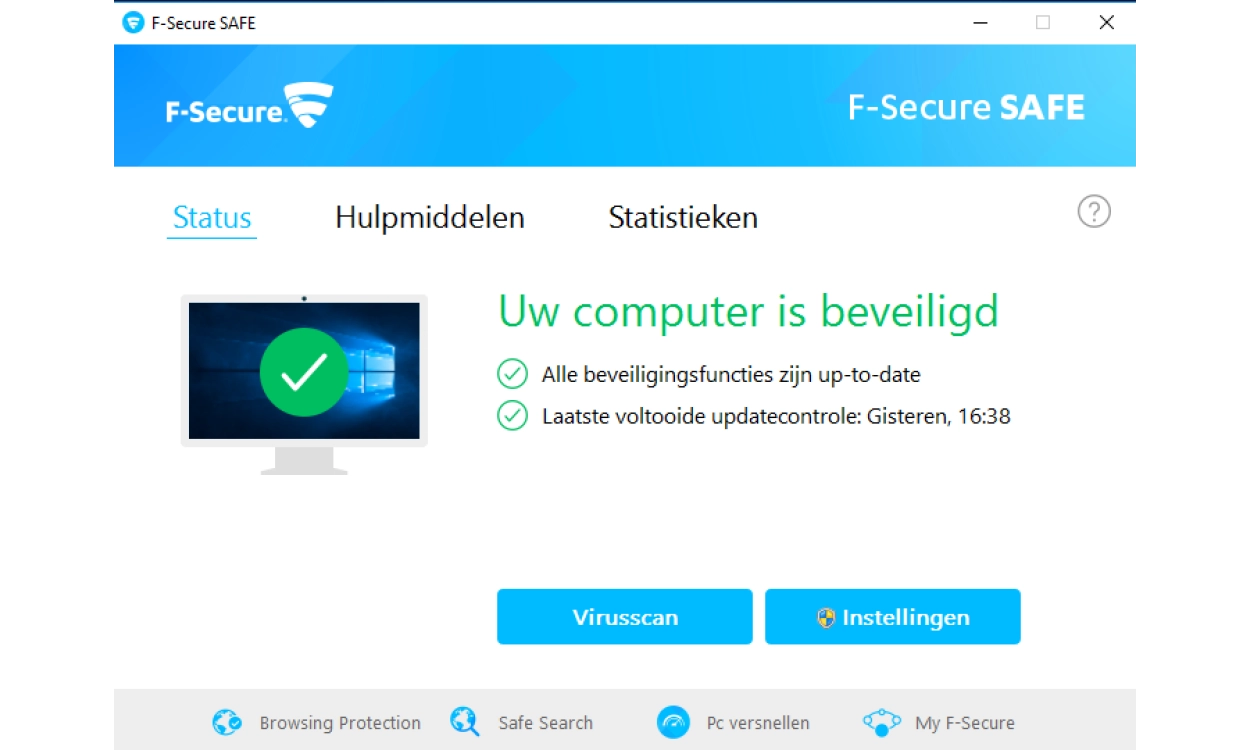Switch to the Status tab
The height and width of the screenshot is (750, 1250).
coord(212,218)
